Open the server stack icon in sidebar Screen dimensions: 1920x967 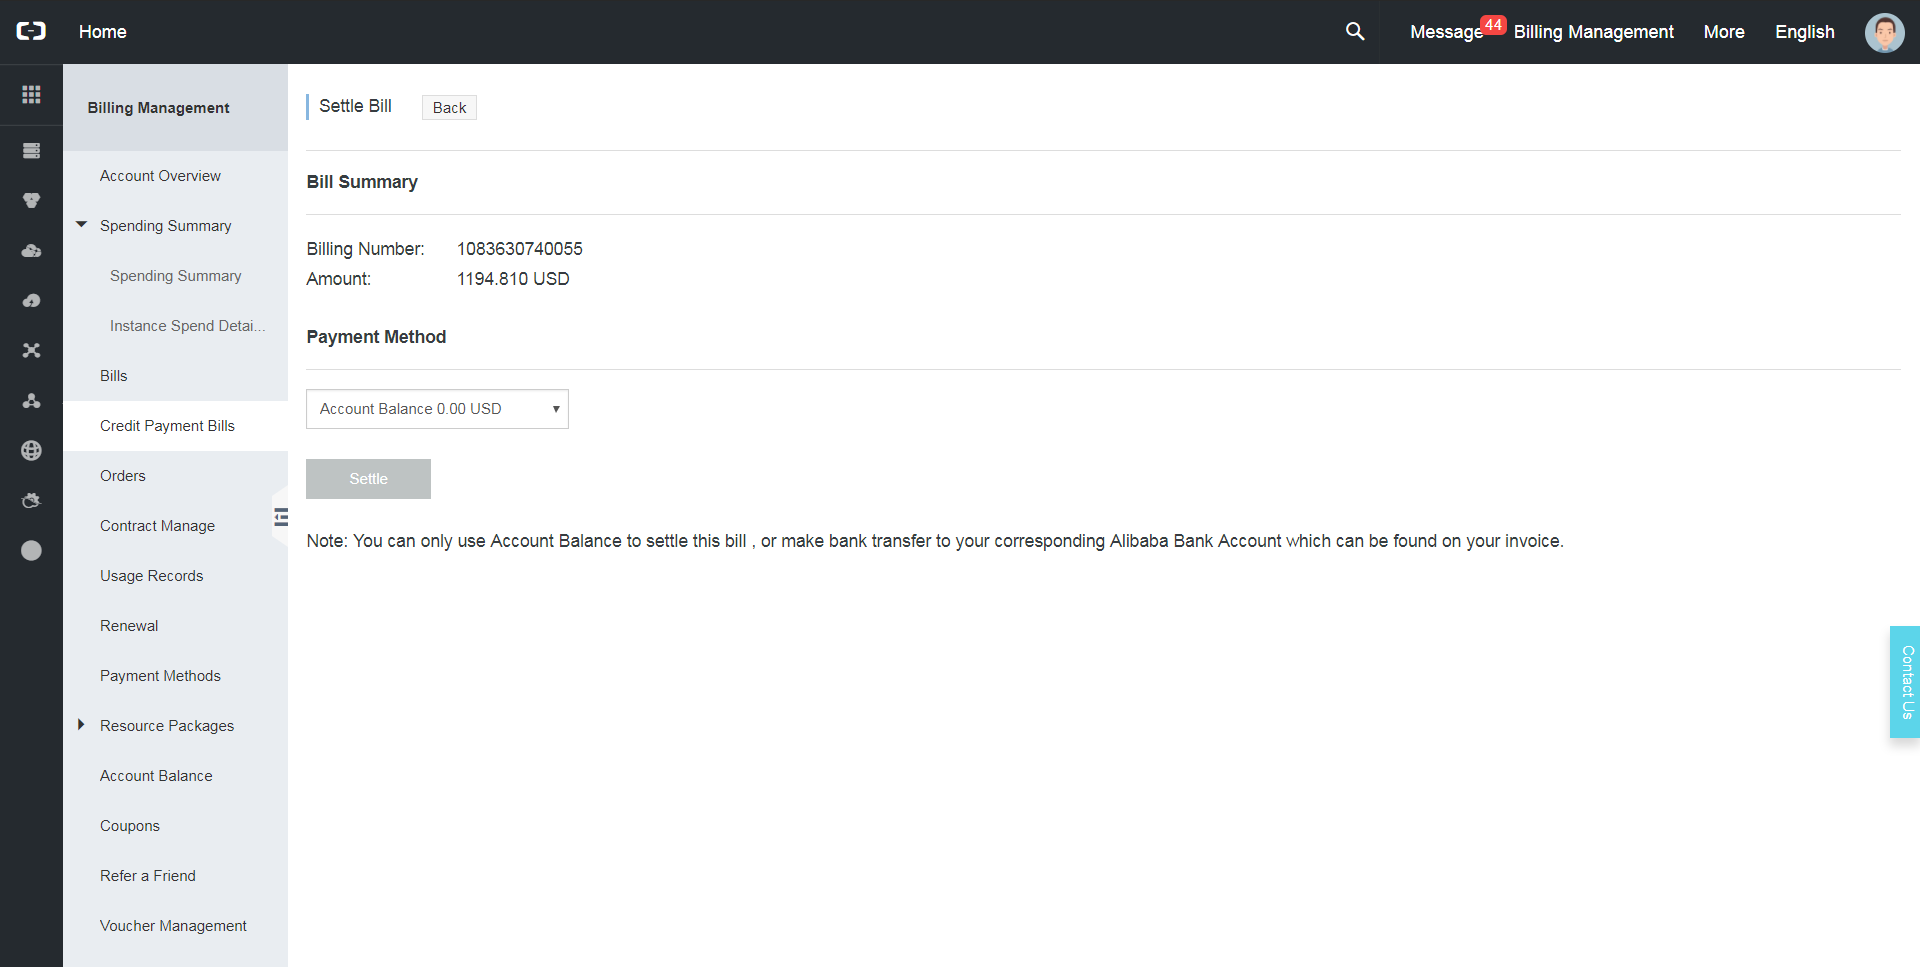click(31, 151)
